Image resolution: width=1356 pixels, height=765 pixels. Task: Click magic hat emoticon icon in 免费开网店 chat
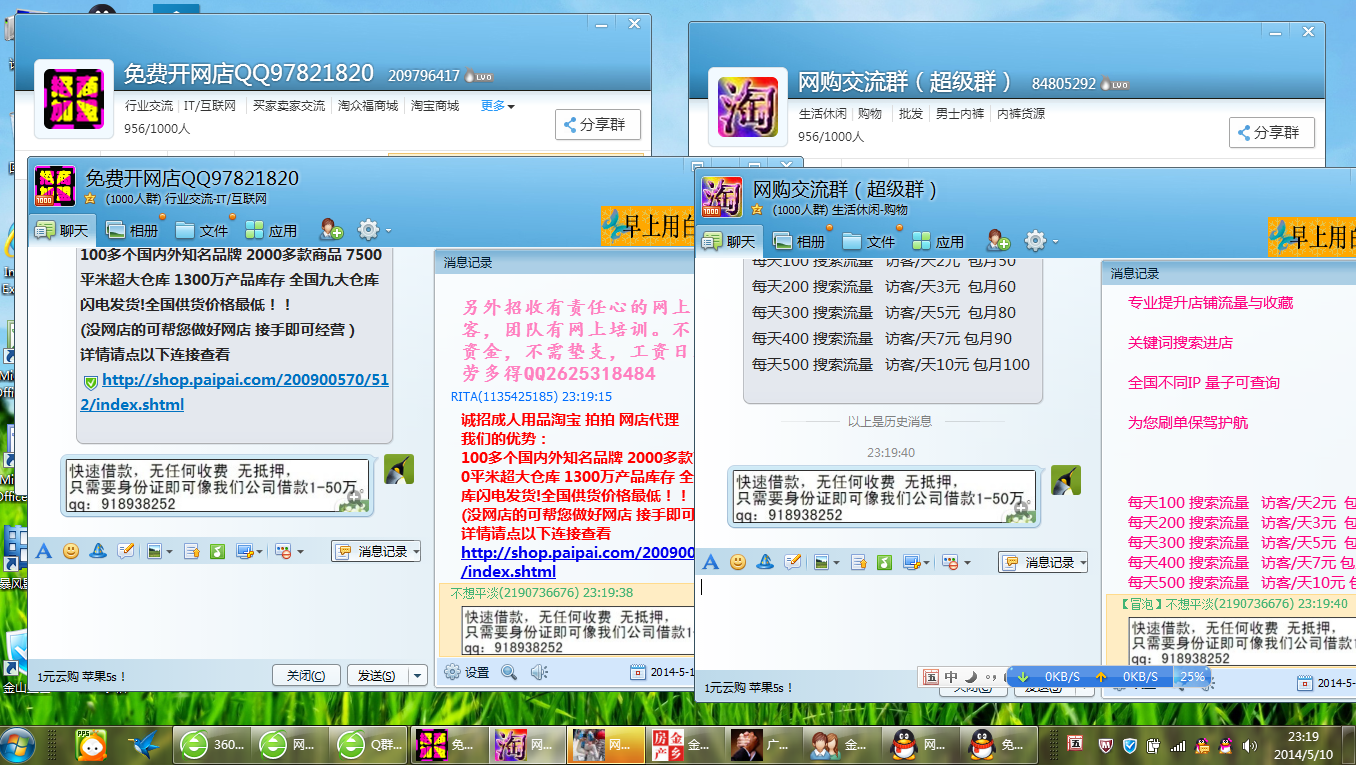(x=98, y=551)
